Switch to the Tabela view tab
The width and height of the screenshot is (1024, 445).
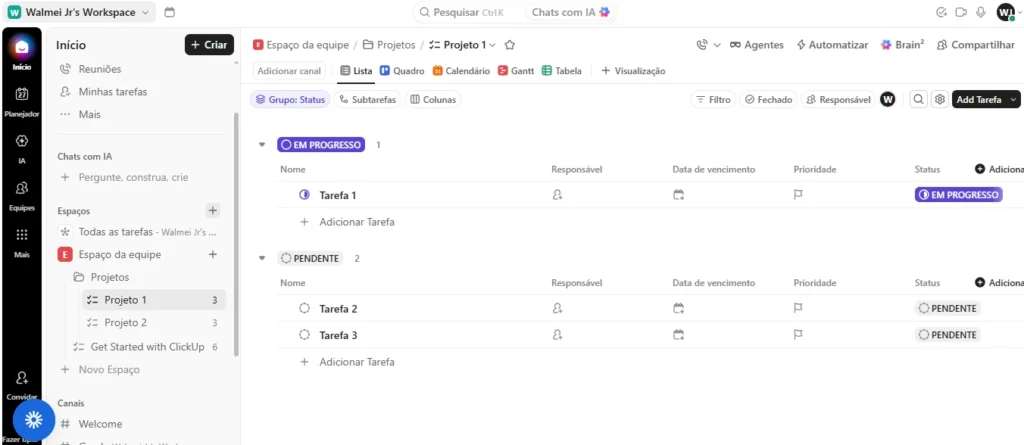pos(562,71)
